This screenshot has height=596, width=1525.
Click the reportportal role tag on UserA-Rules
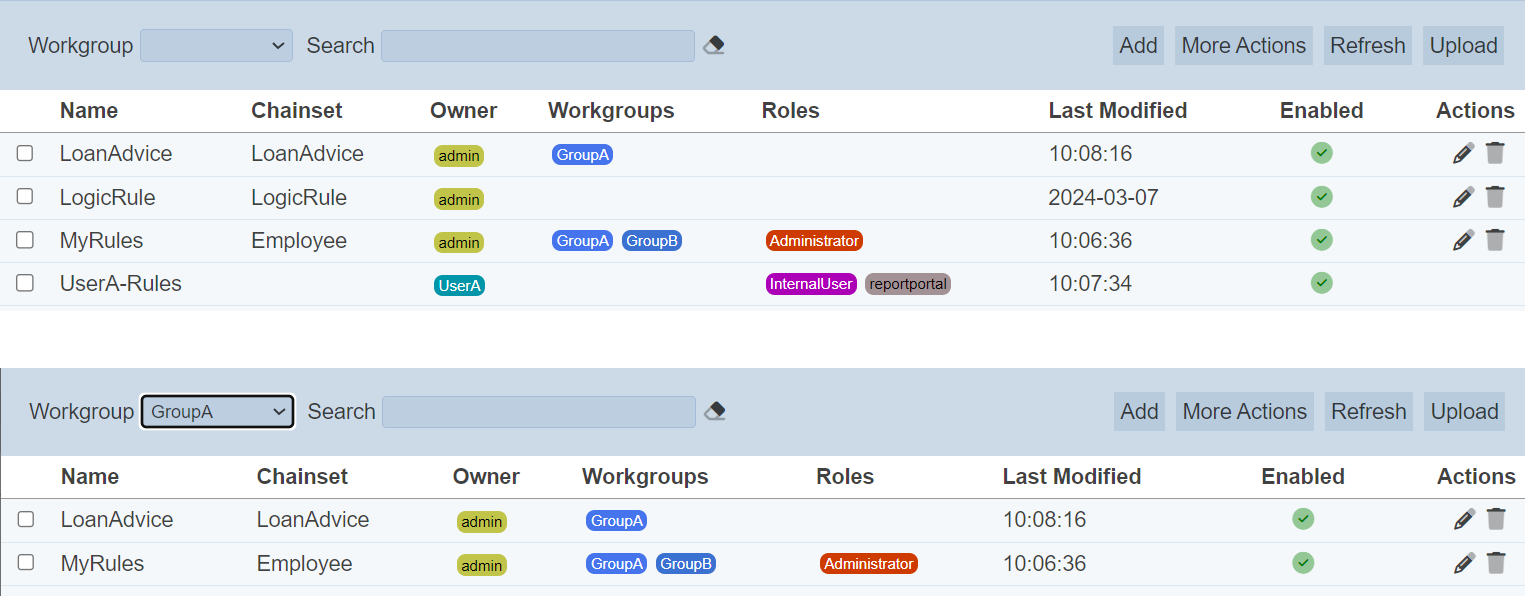(908, 284)
